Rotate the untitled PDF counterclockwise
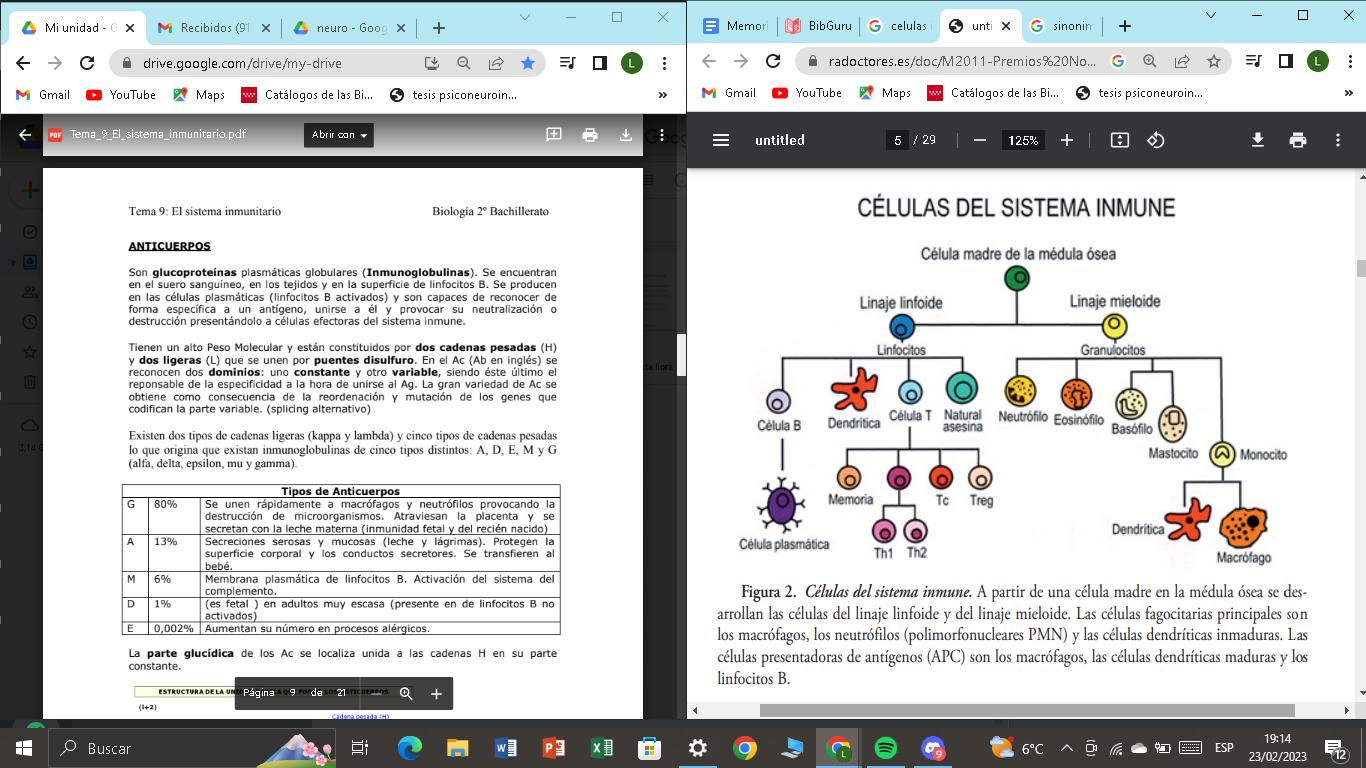Viewport: 1366px width, 768px height. coord(1156,140)
